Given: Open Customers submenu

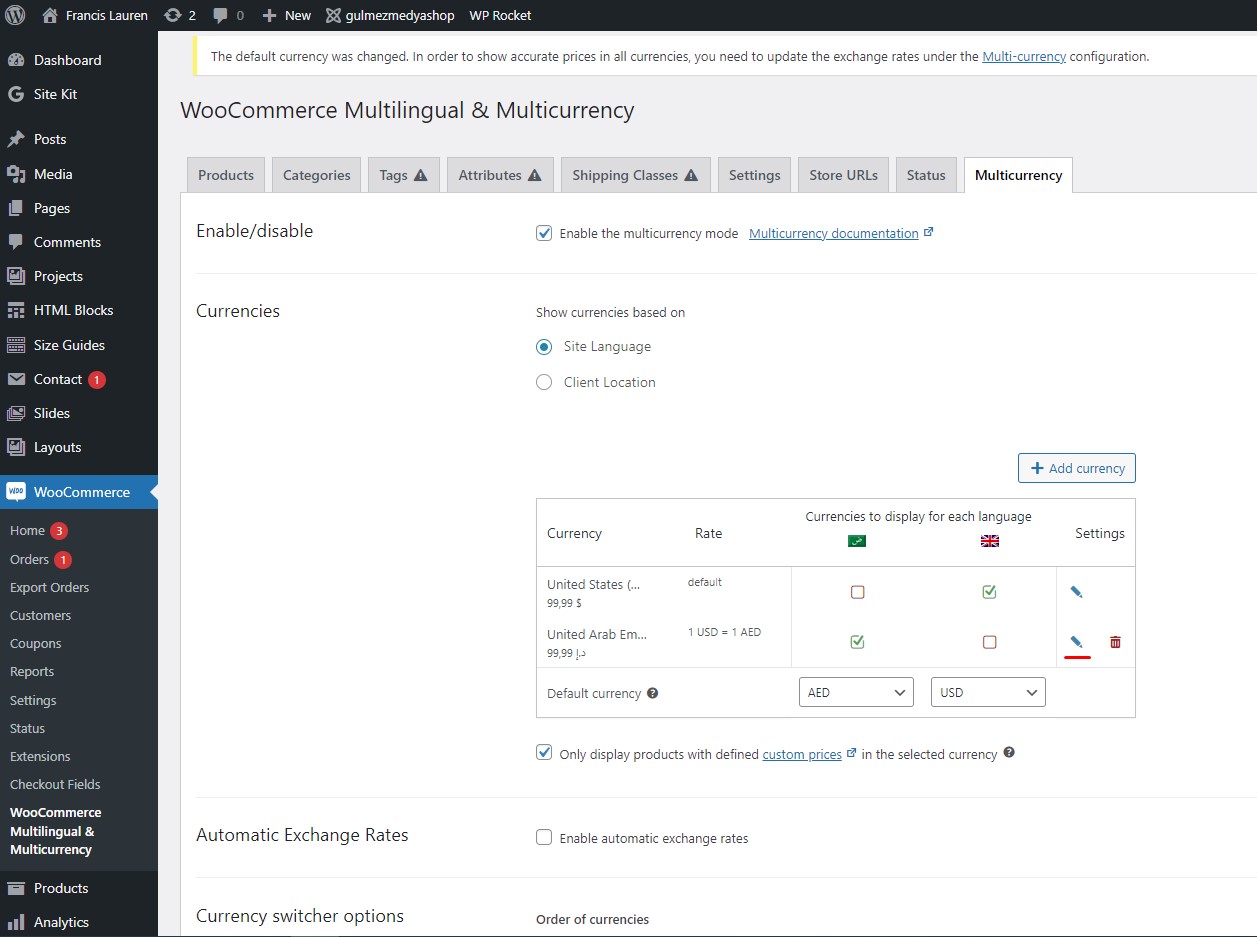Looking at the screenshot, I should pos(40,615).
